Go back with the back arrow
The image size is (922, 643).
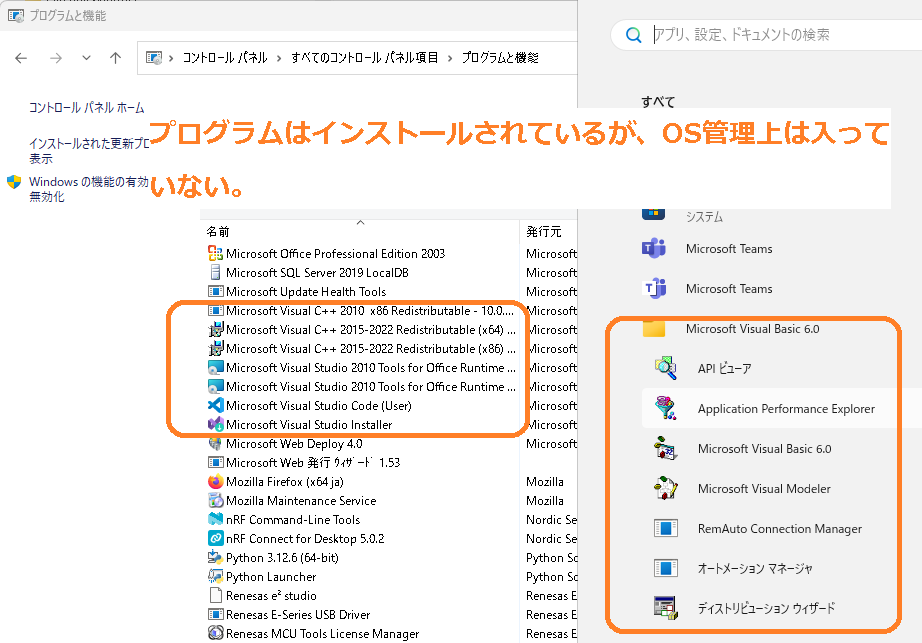[21, 58]
